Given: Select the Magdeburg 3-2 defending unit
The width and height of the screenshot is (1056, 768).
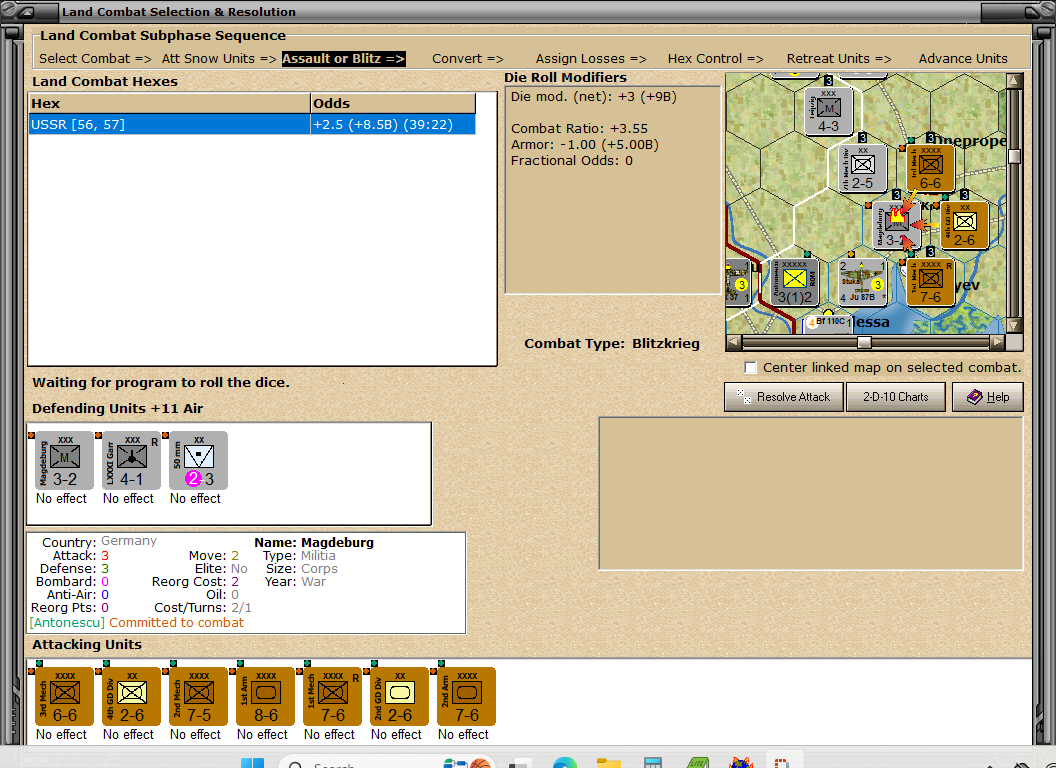Looking at the screenshot, I should pyautogui.click(x=65, y=461).
